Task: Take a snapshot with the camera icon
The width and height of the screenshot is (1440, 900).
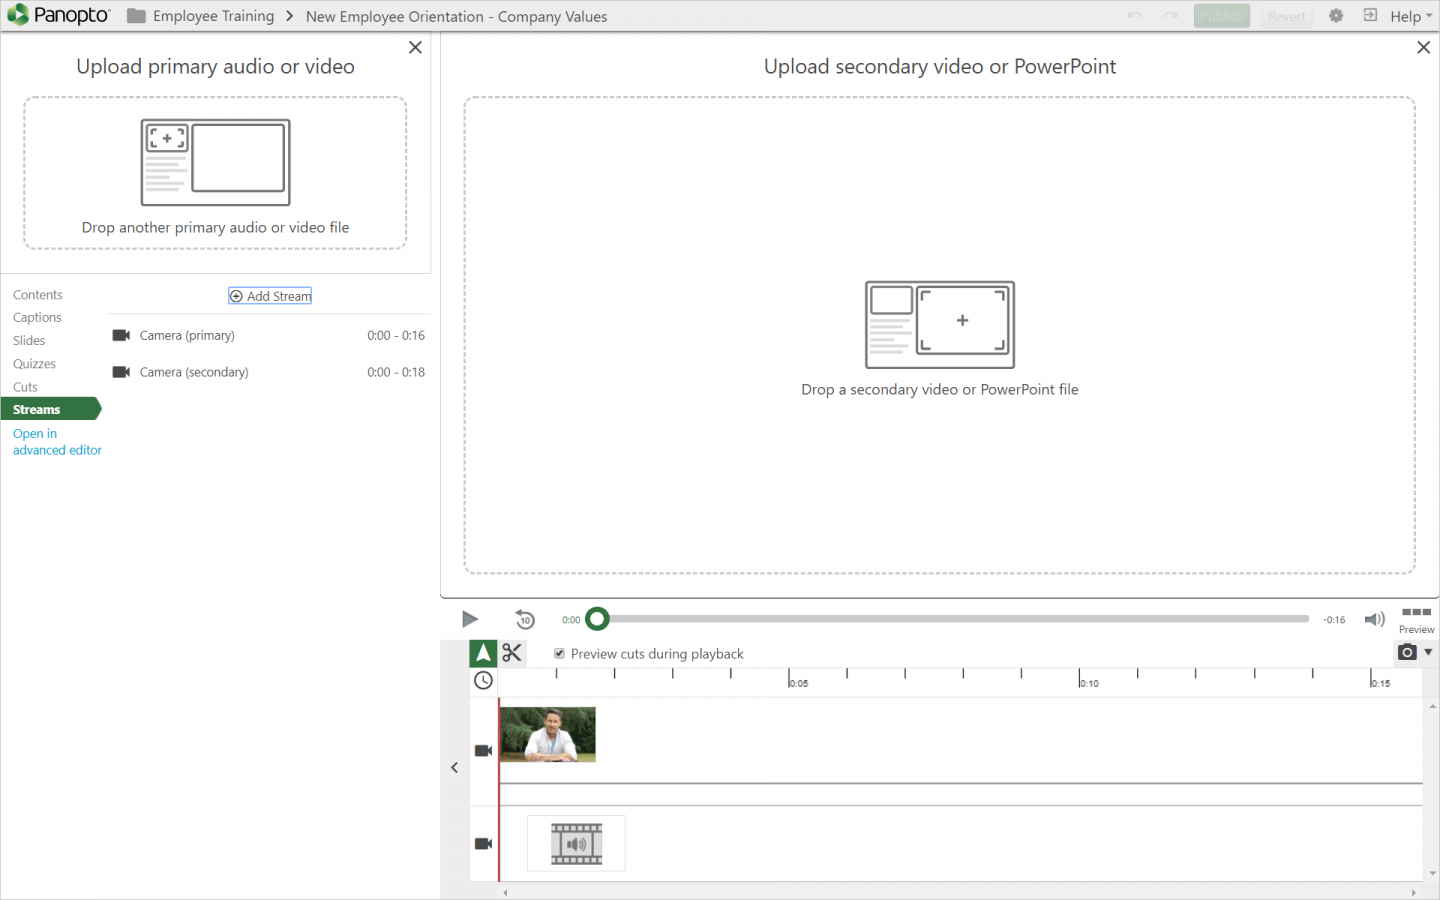Action: (x=1404, y=652)
